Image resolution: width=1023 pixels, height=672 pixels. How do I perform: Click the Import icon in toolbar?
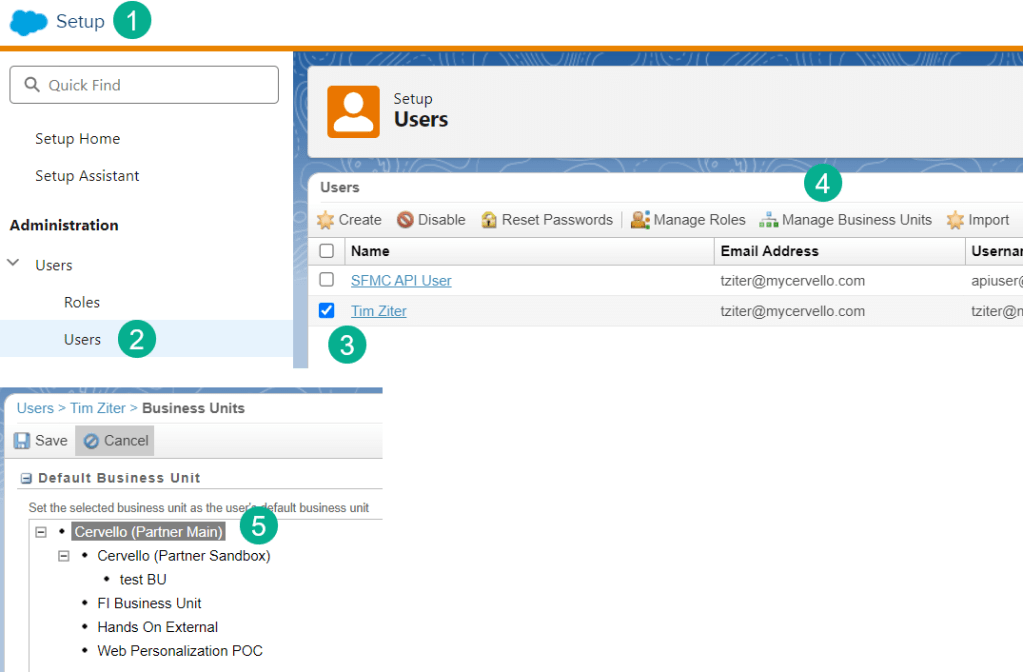click(x=955, y=220)
